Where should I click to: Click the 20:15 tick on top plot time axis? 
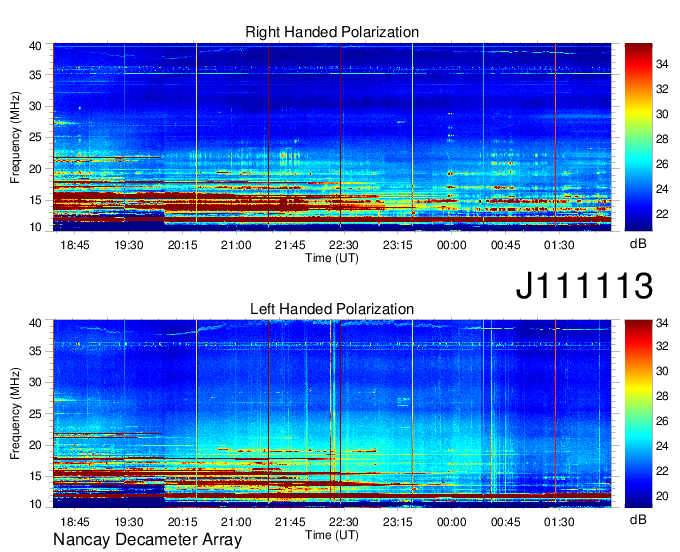183,245
